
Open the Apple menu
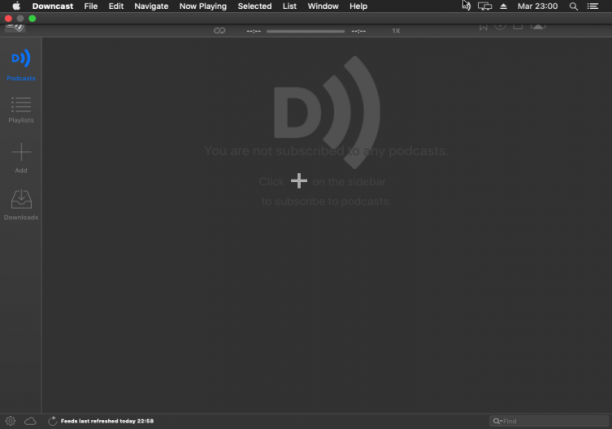16,6
